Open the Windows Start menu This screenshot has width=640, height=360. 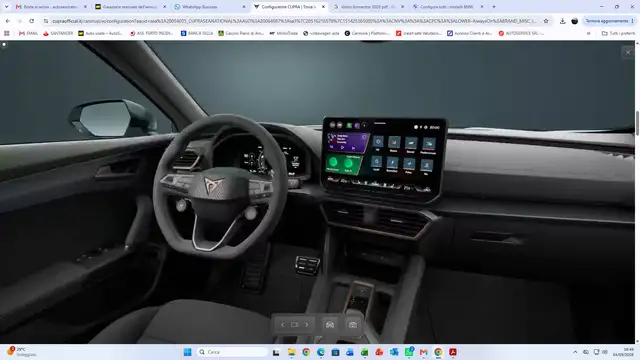[187, 352]
